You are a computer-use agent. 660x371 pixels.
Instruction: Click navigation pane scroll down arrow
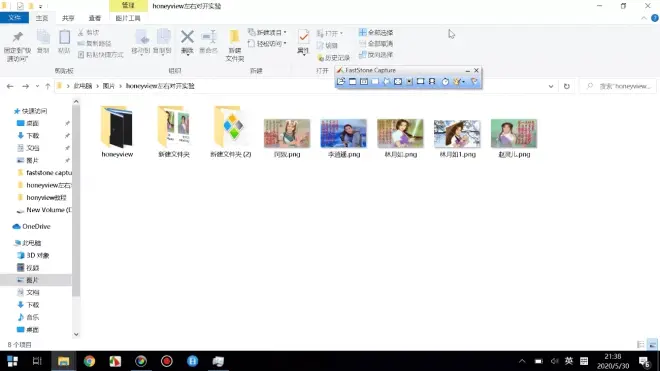pos(76,334)
